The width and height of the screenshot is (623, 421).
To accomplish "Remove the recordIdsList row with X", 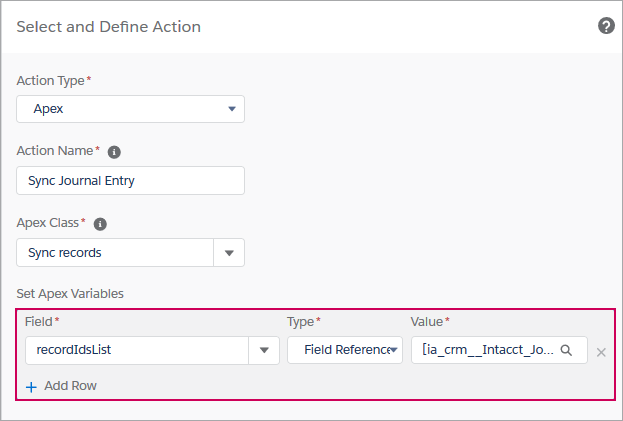I will pyautogui.click(x=601, y=352).
